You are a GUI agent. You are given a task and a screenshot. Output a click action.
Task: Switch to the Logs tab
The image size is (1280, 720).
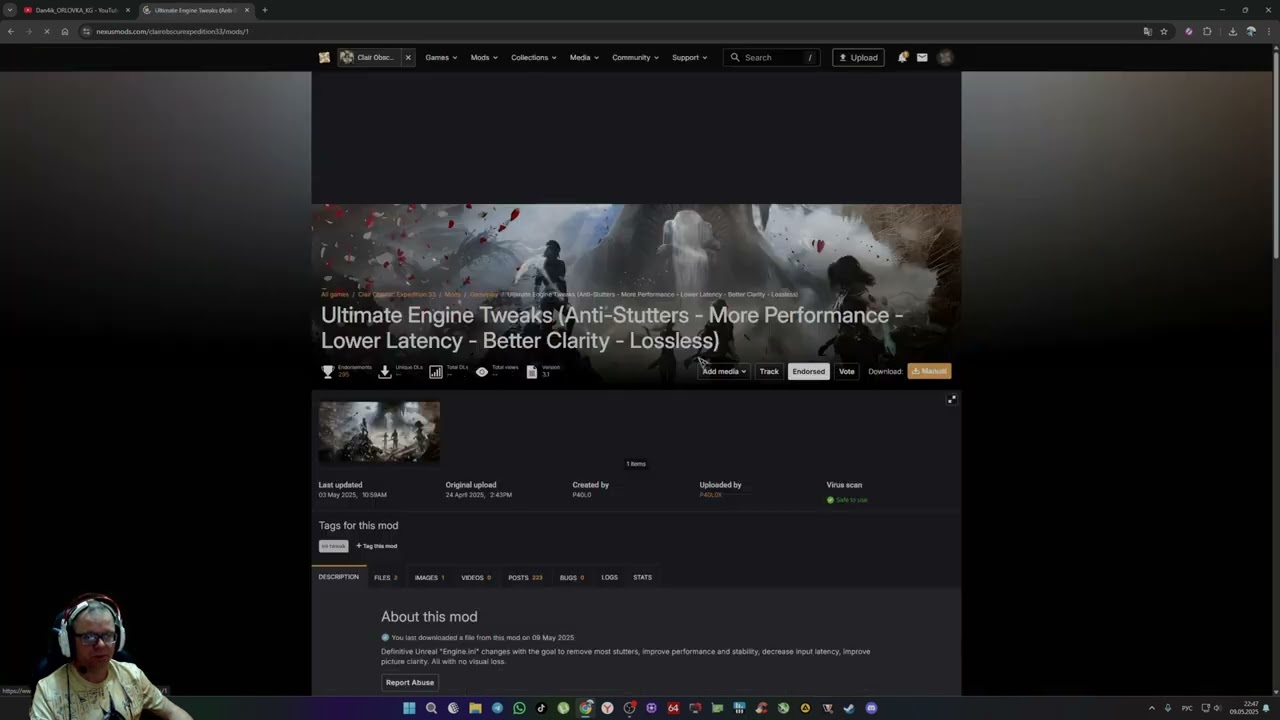coord(610,577)
